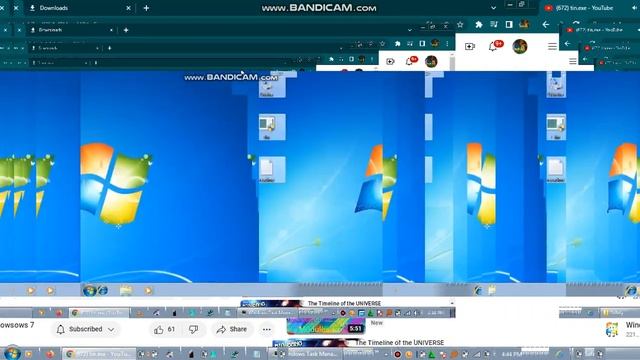
Task: Click the bookmark star in third nested toolbar
Action: (382, 43)
